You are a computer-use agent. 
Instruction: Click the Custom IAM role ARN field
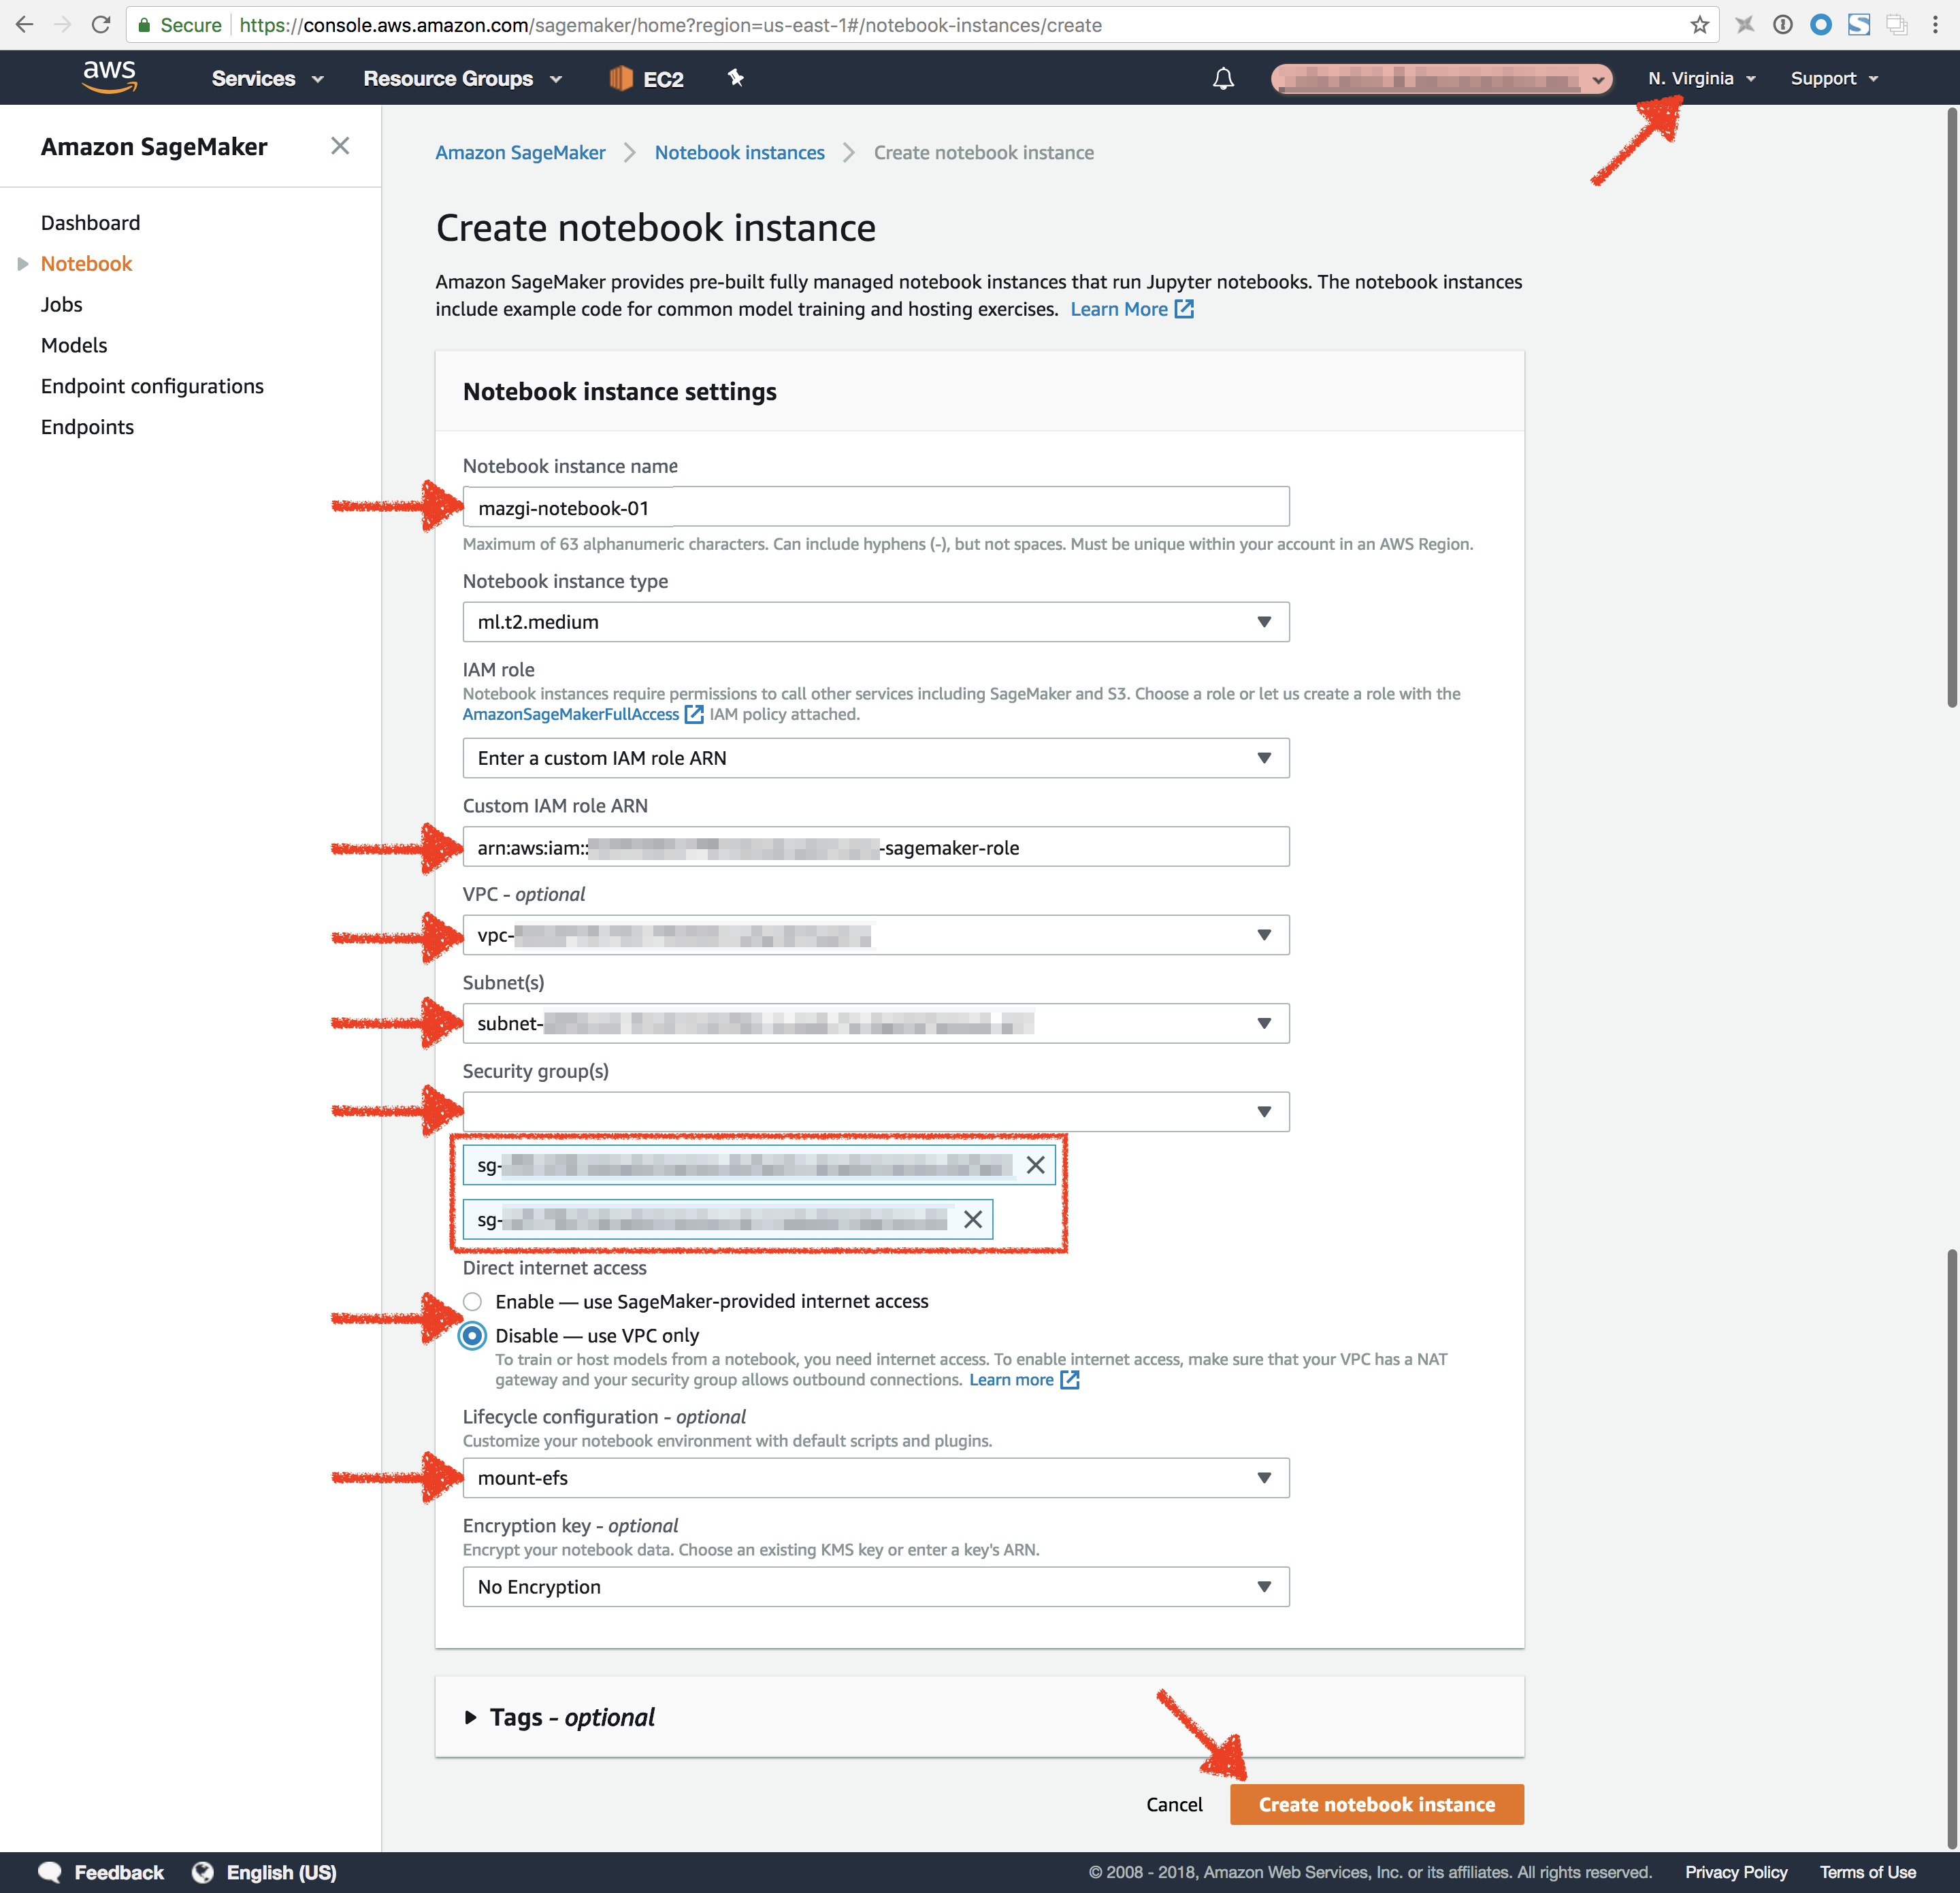click(x=876, y=847)
